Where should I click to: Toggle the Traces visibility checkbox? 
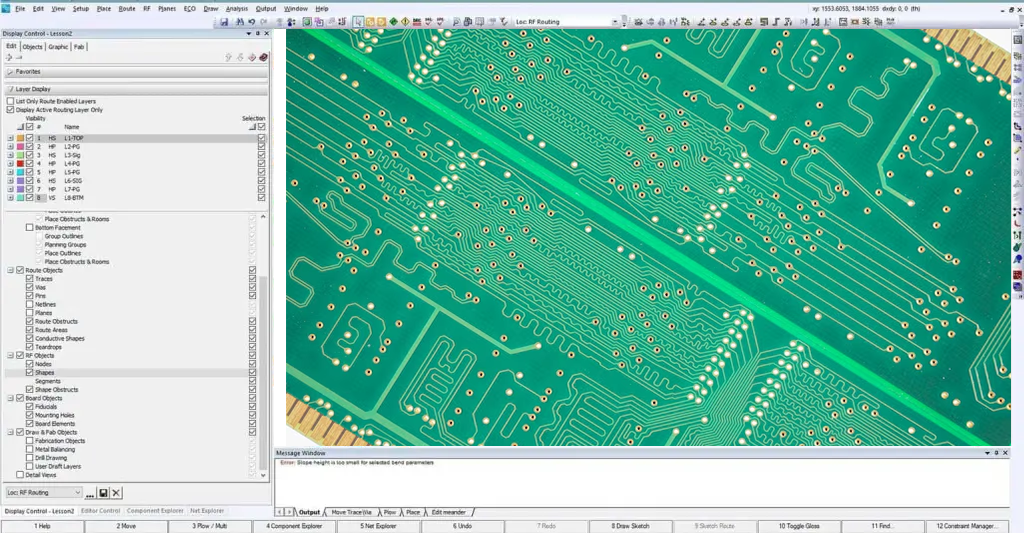(29, 278)
